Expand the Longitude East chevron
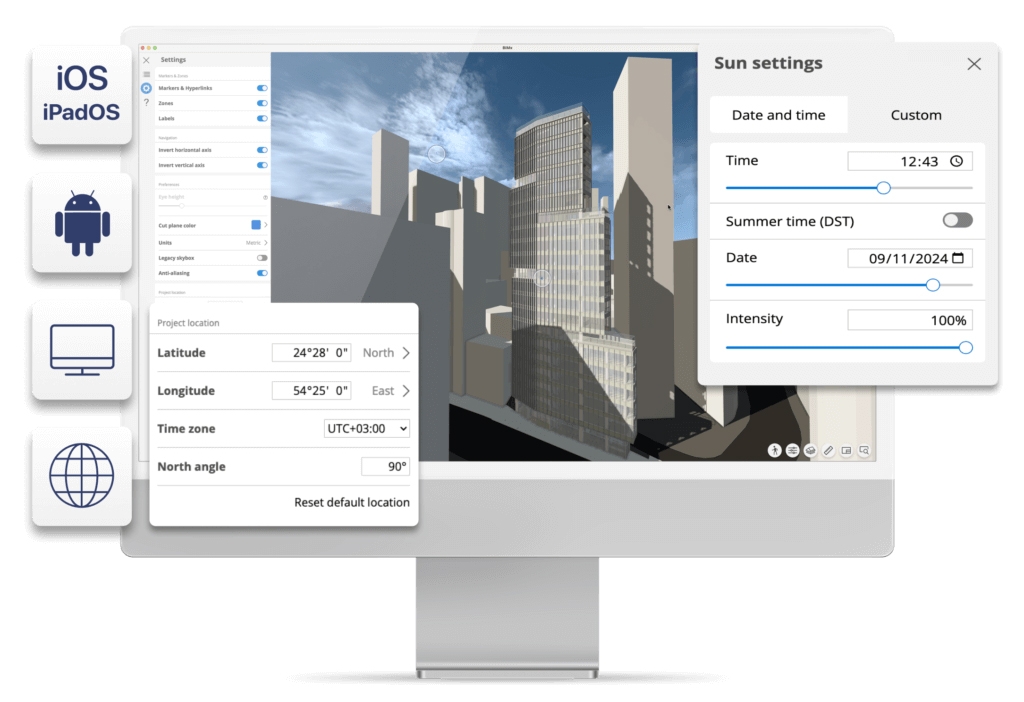The width and height of the screenshot is (1024, 702). click(x=406, y=391)
